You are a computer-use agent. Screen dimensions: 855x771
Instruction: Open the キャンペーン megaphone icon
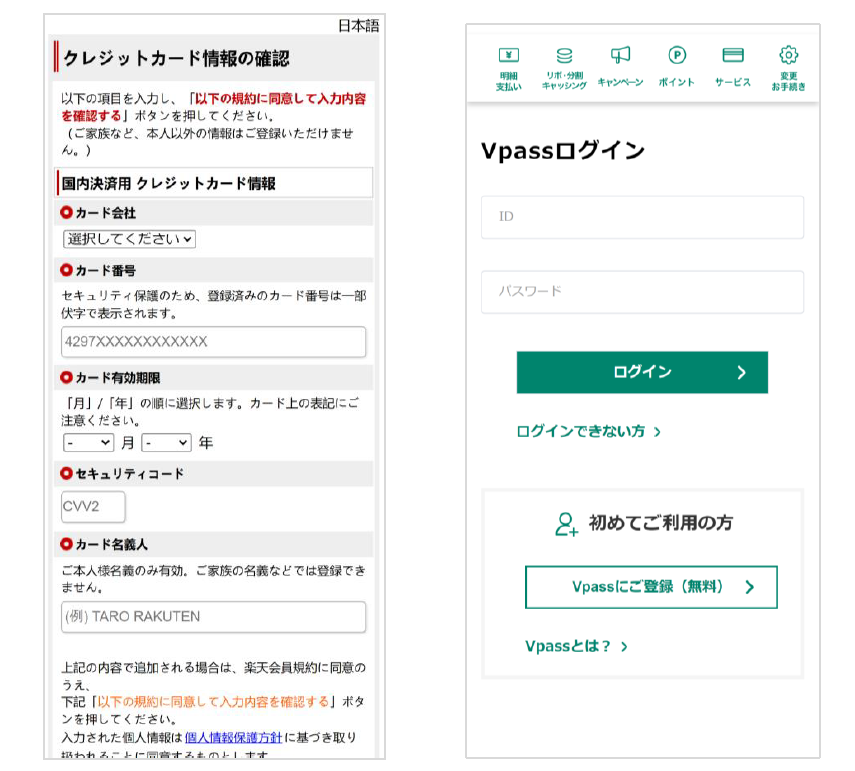pos(620,67)
